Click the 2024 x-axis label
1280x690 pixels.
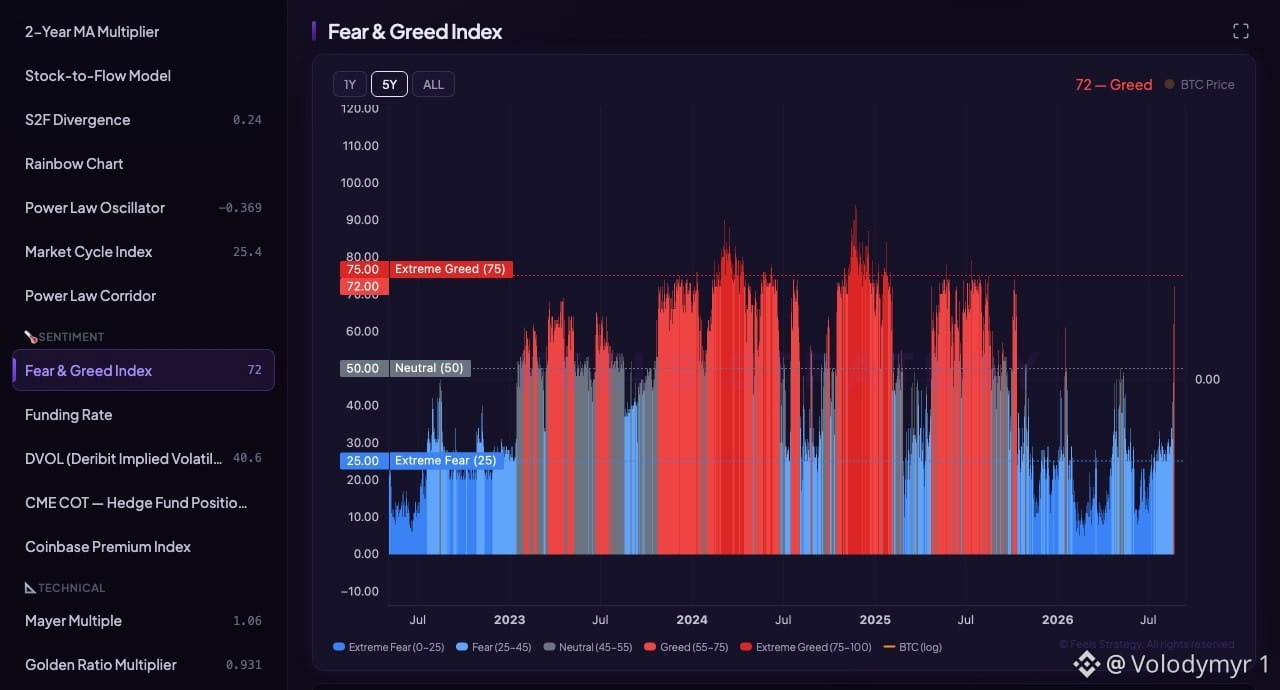692,620
